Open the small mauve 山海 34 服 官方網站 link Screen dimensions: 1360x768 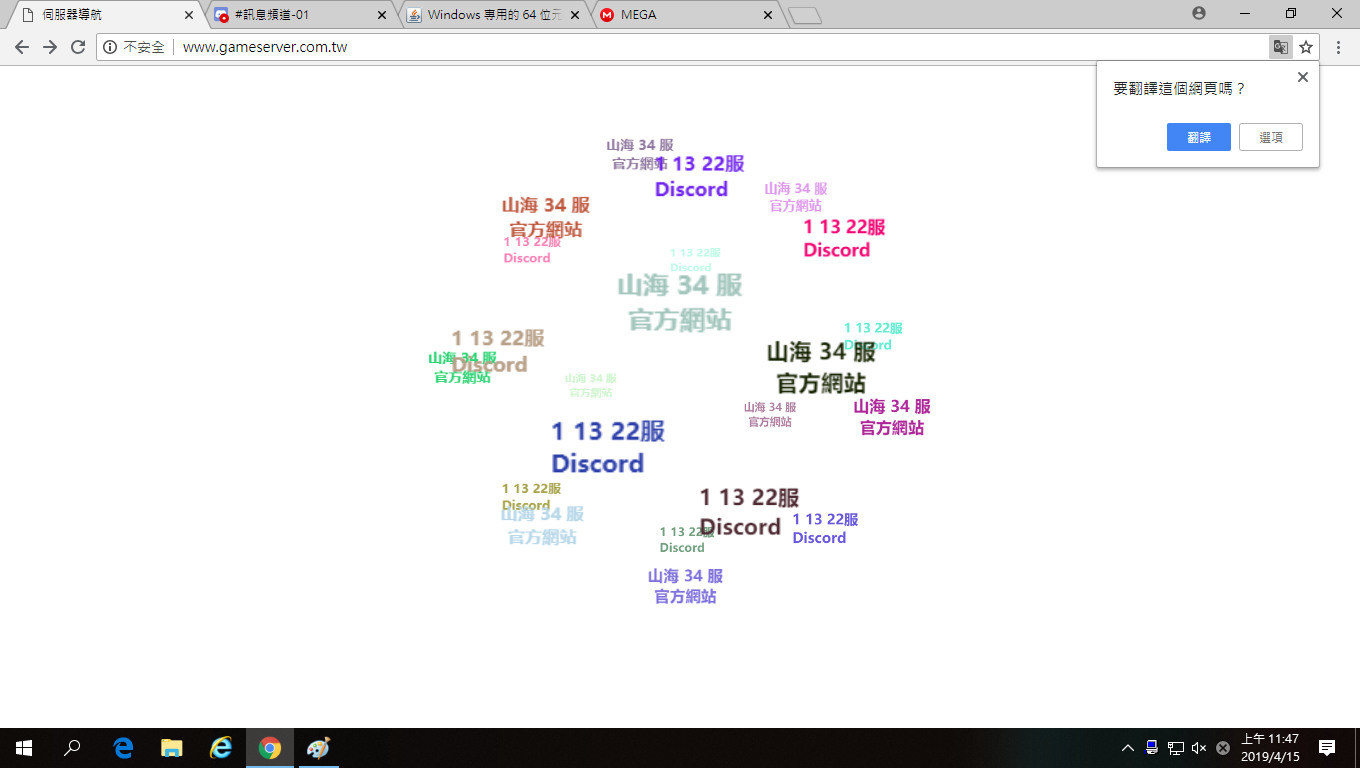(x=770, y=414)
